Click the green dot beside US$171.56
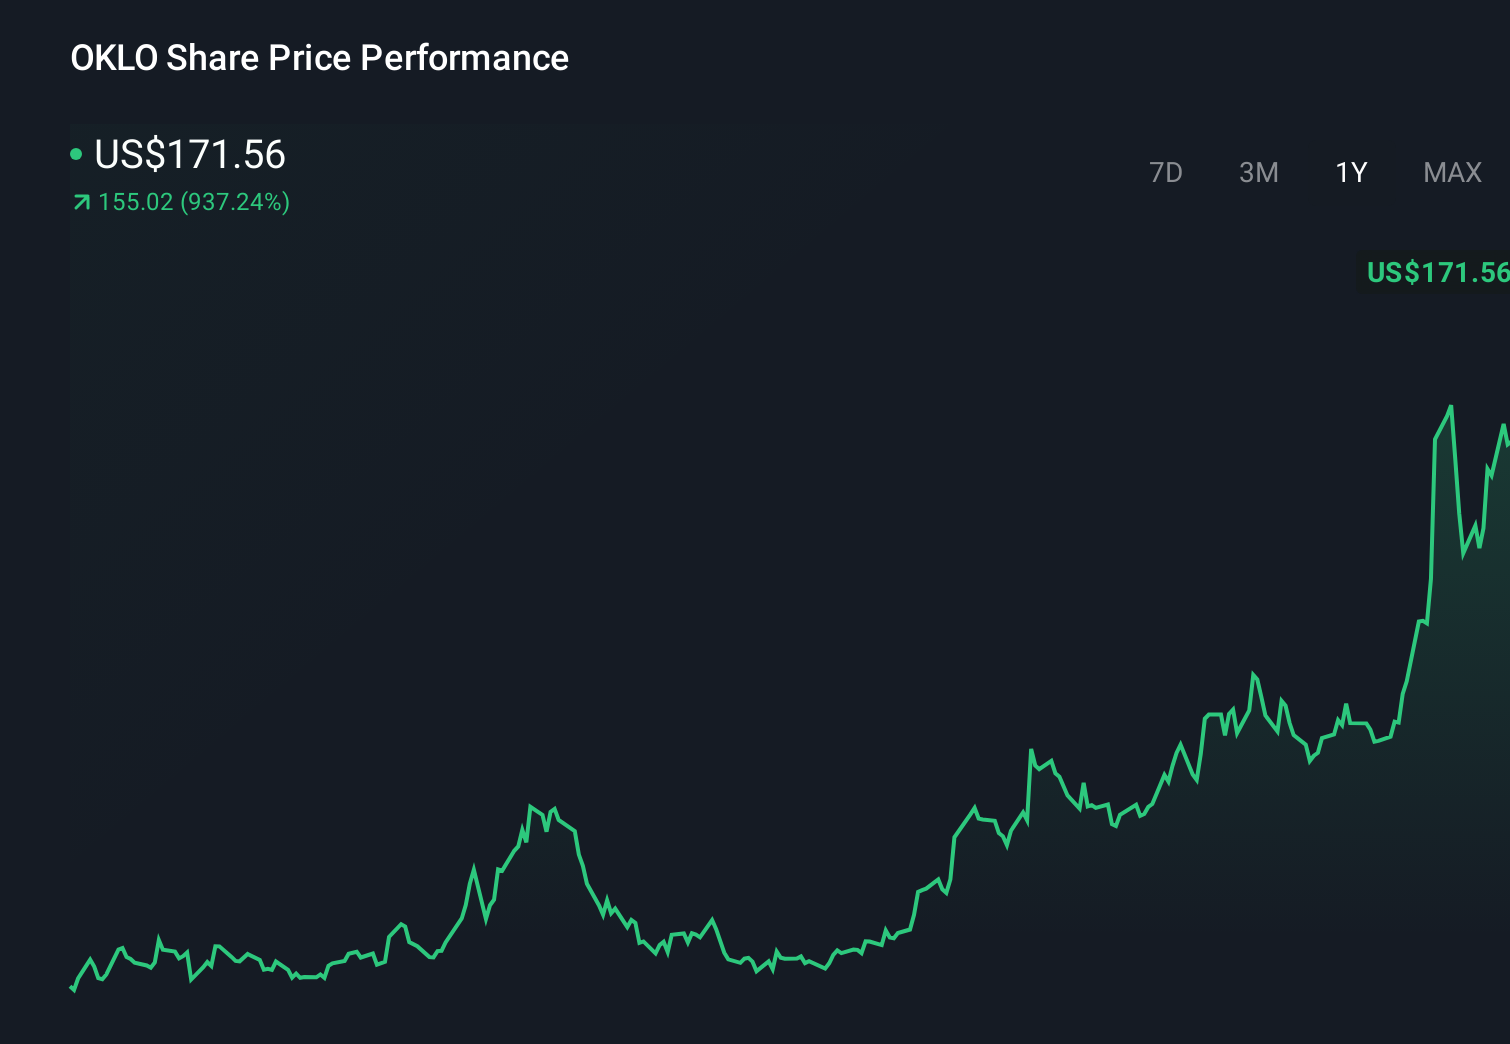 pyautogui.click(x=76, y=154)
